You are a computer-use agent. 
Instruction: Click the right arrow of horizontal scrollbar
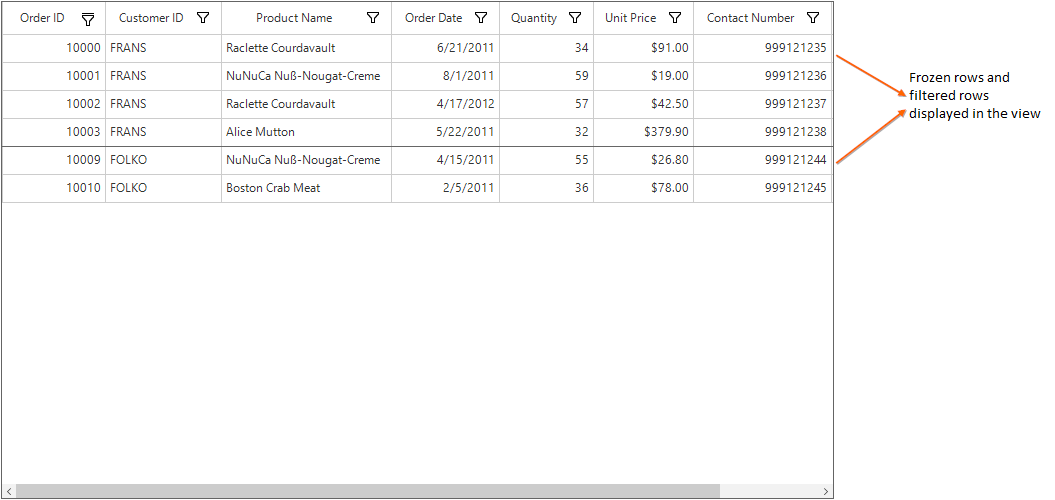tap(826, 491)
